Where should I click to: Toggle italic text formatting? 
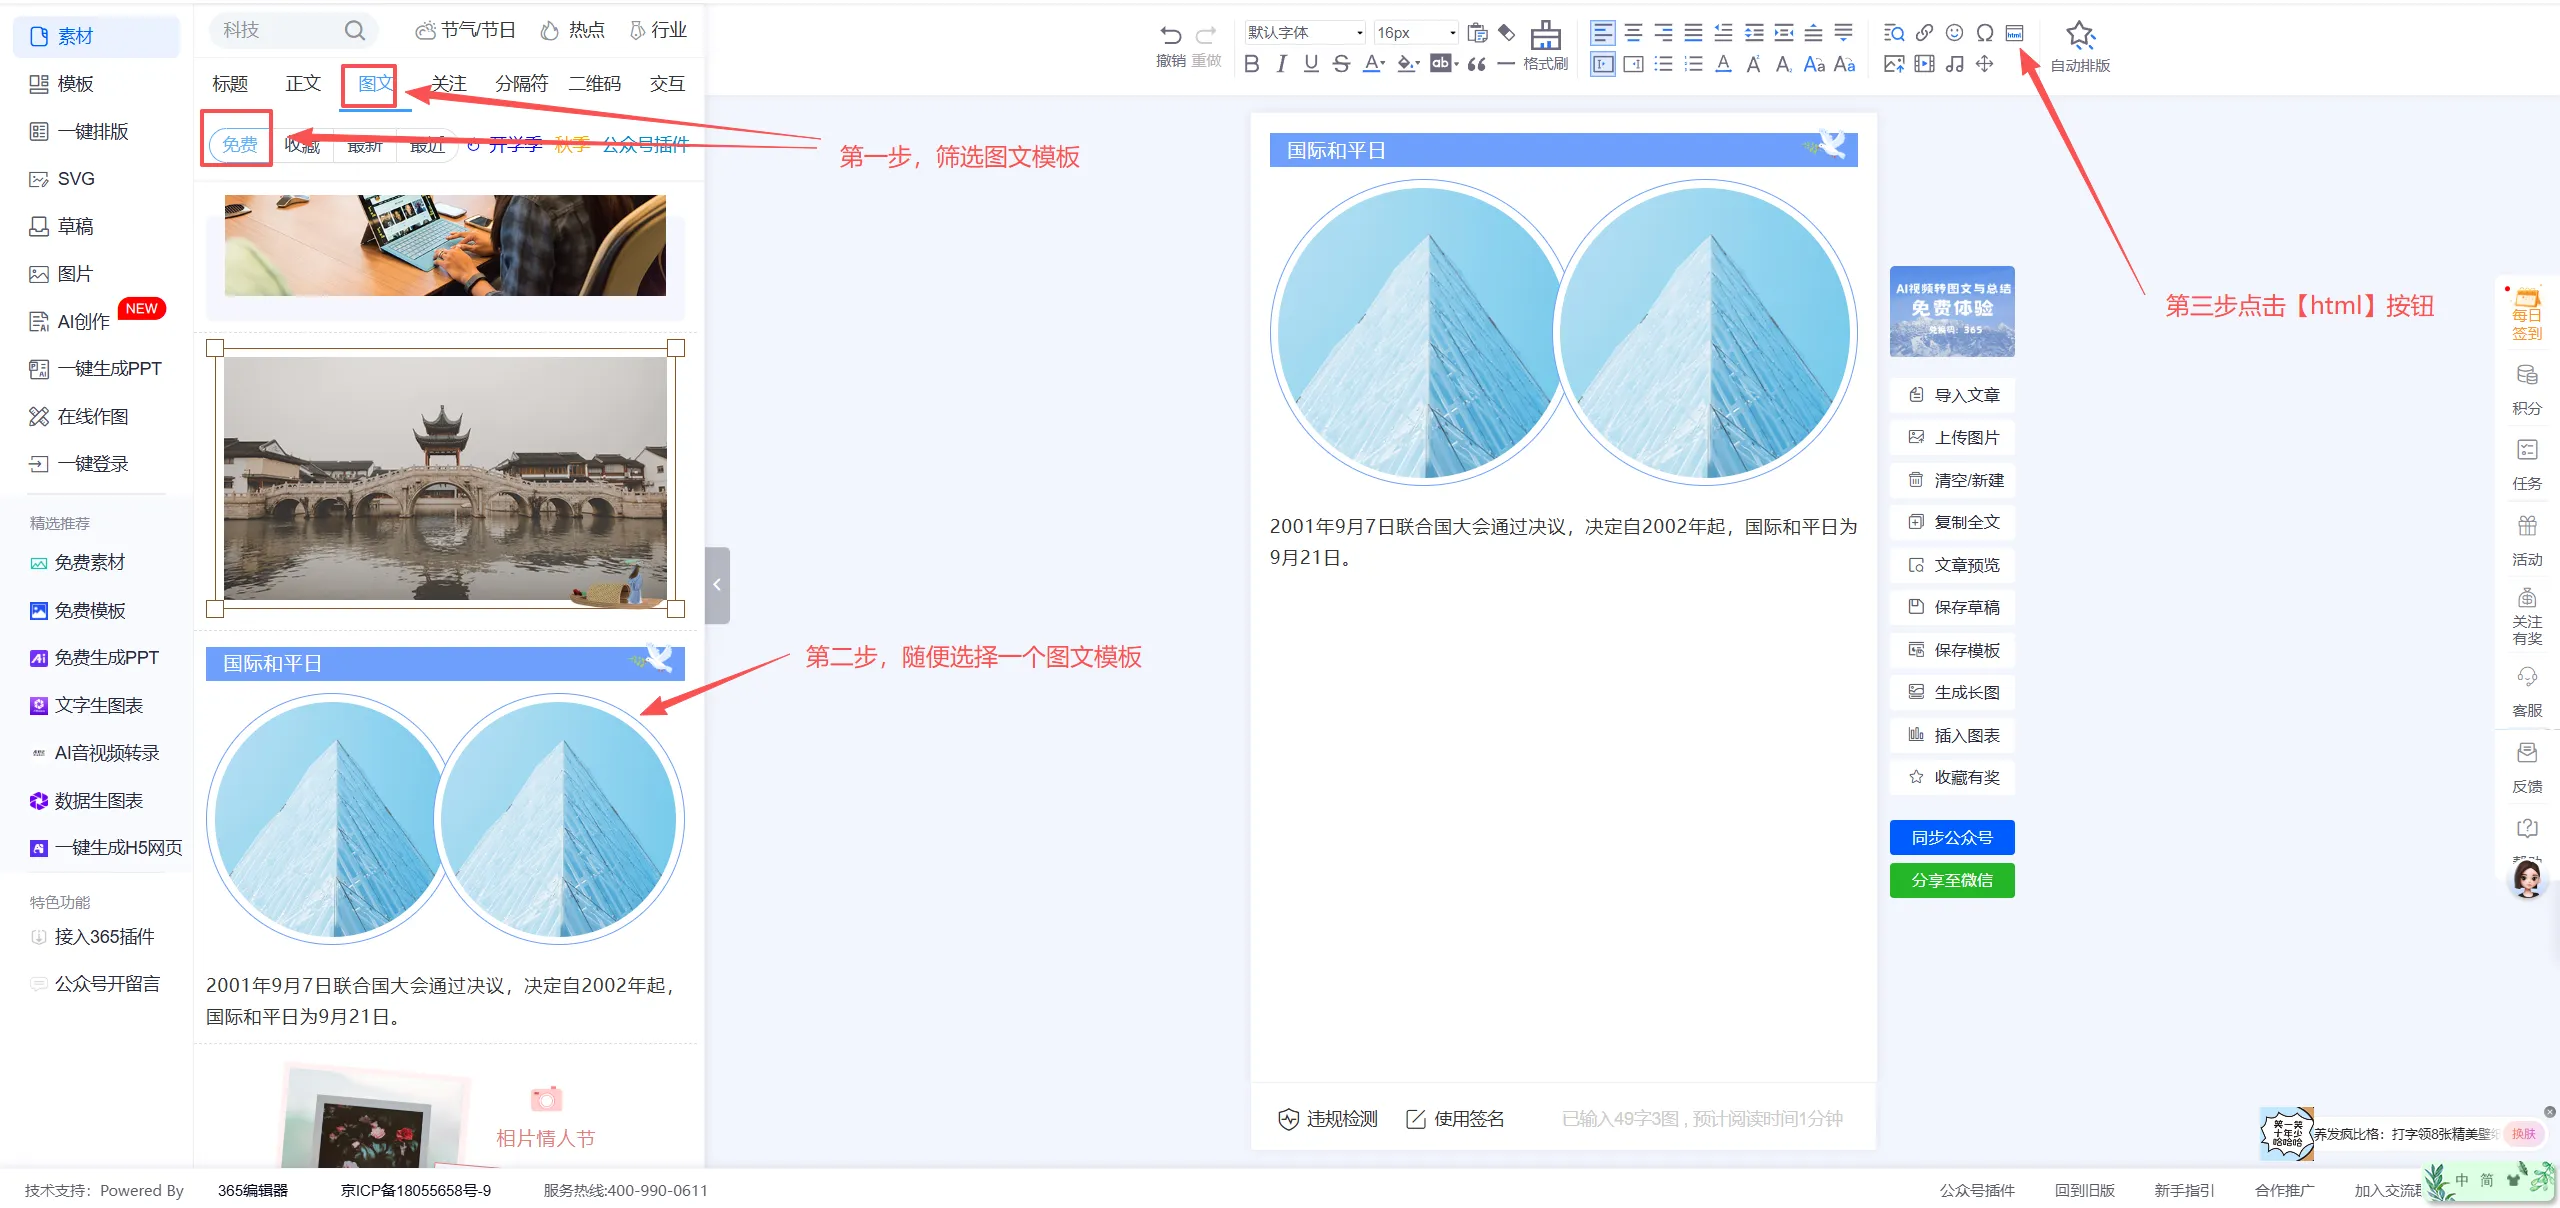(x=1281, y=64)
